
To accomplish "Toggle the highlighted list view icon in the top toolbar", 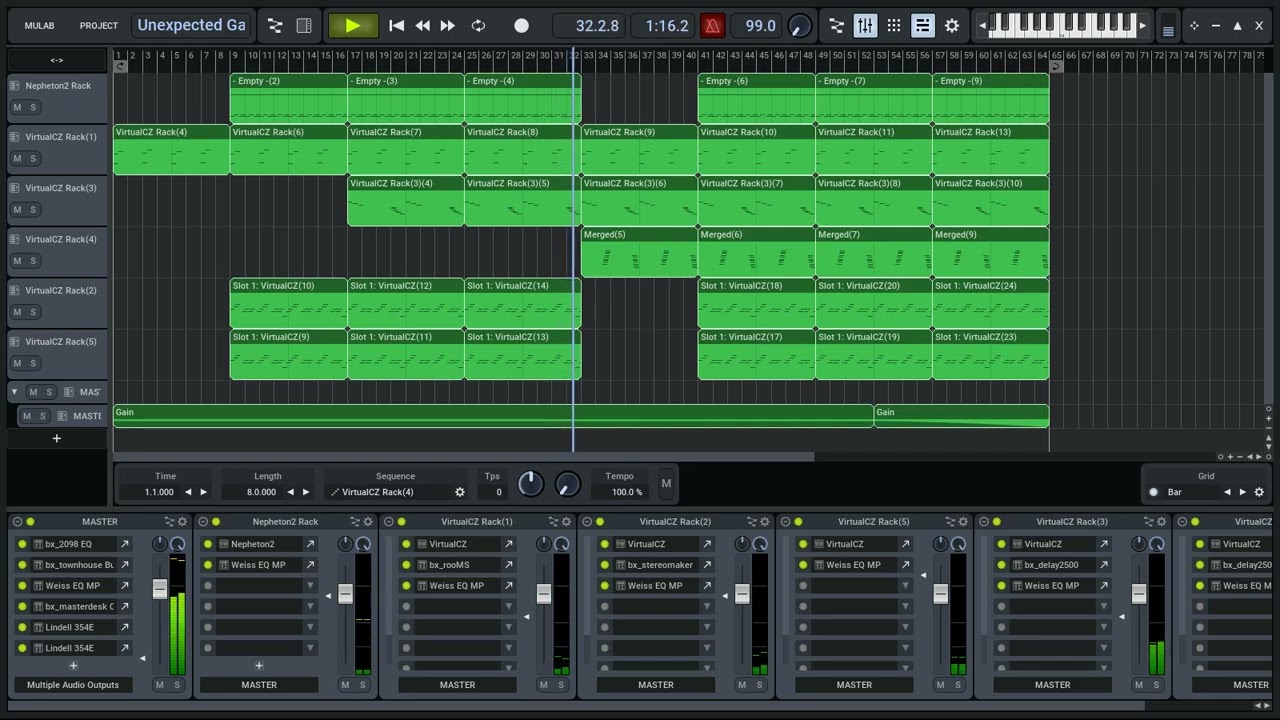I will click(923, 26).
